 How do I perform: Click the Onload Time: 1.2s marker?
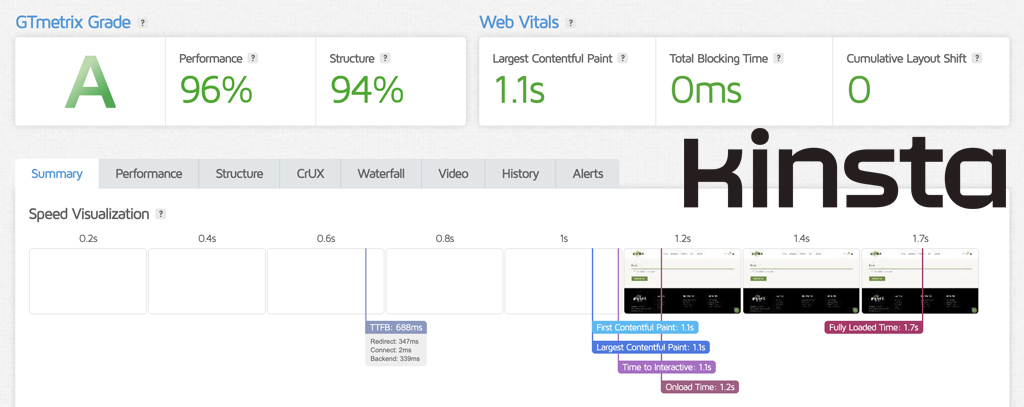click(x=700, y=387)
